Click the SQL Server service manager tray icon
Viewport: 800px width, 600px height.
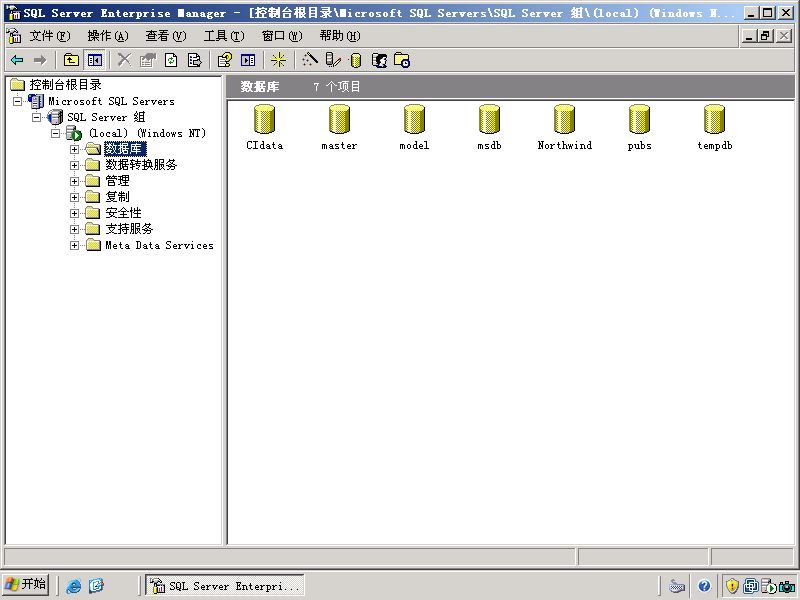(768, 586)
